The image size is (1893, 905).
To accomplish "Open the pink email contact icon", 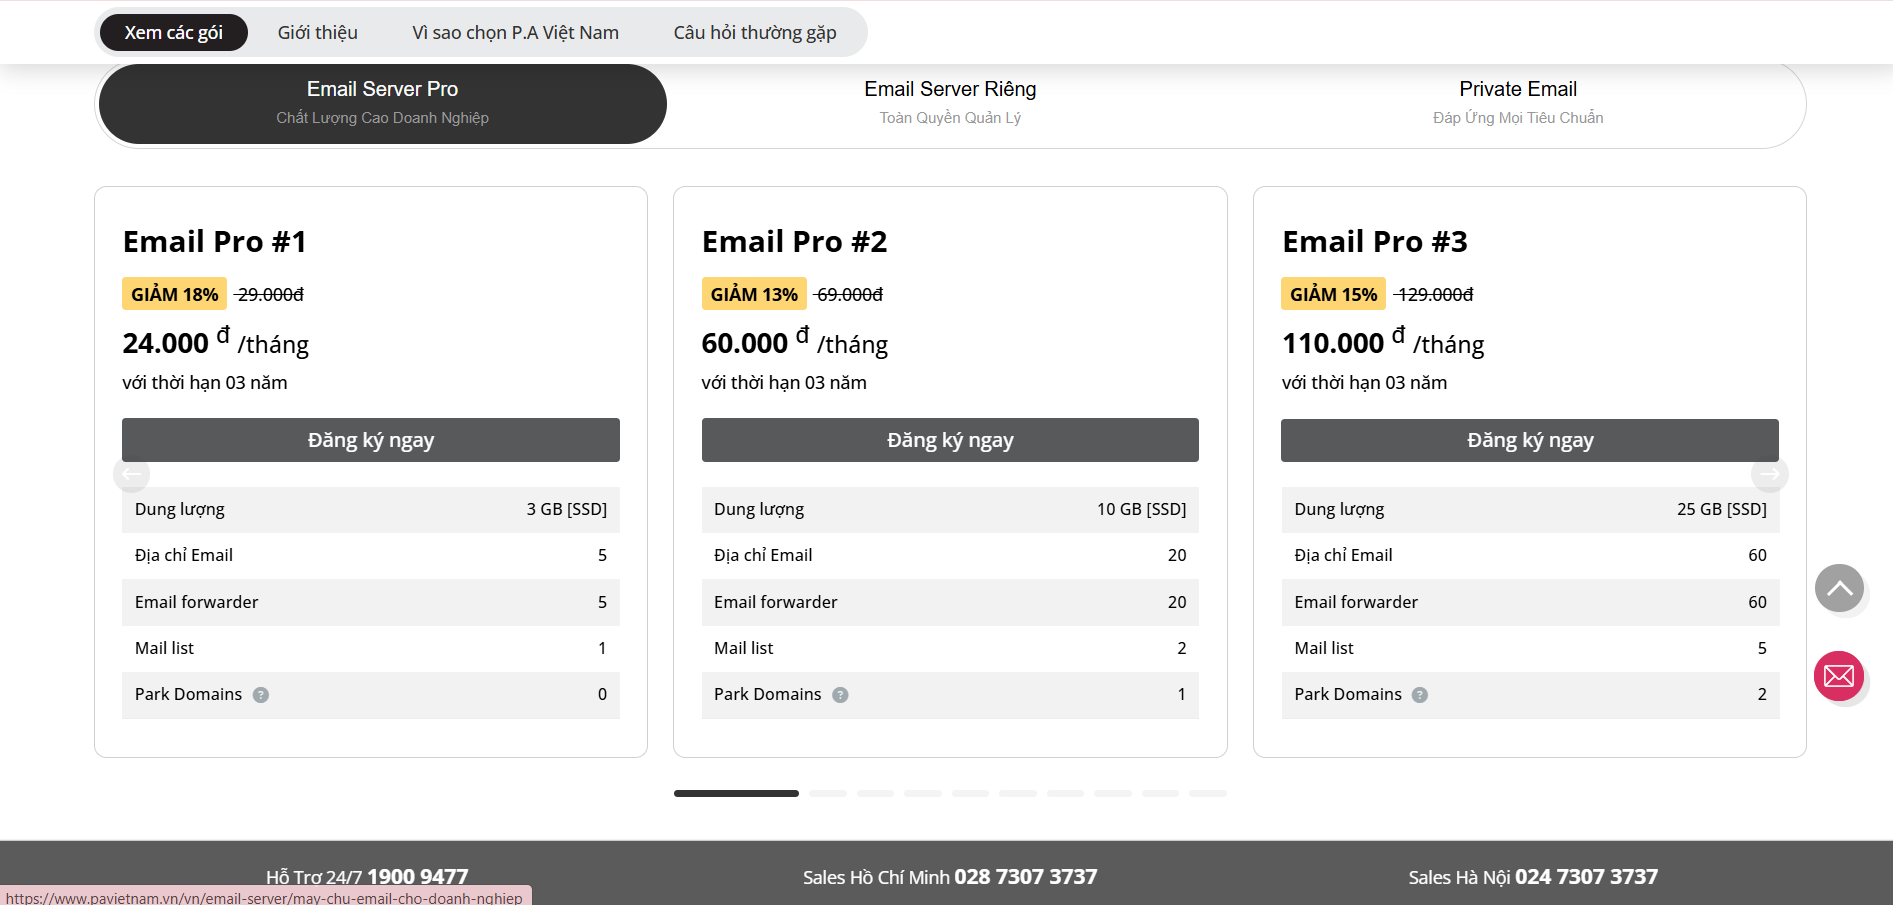I will [1838, 677].
